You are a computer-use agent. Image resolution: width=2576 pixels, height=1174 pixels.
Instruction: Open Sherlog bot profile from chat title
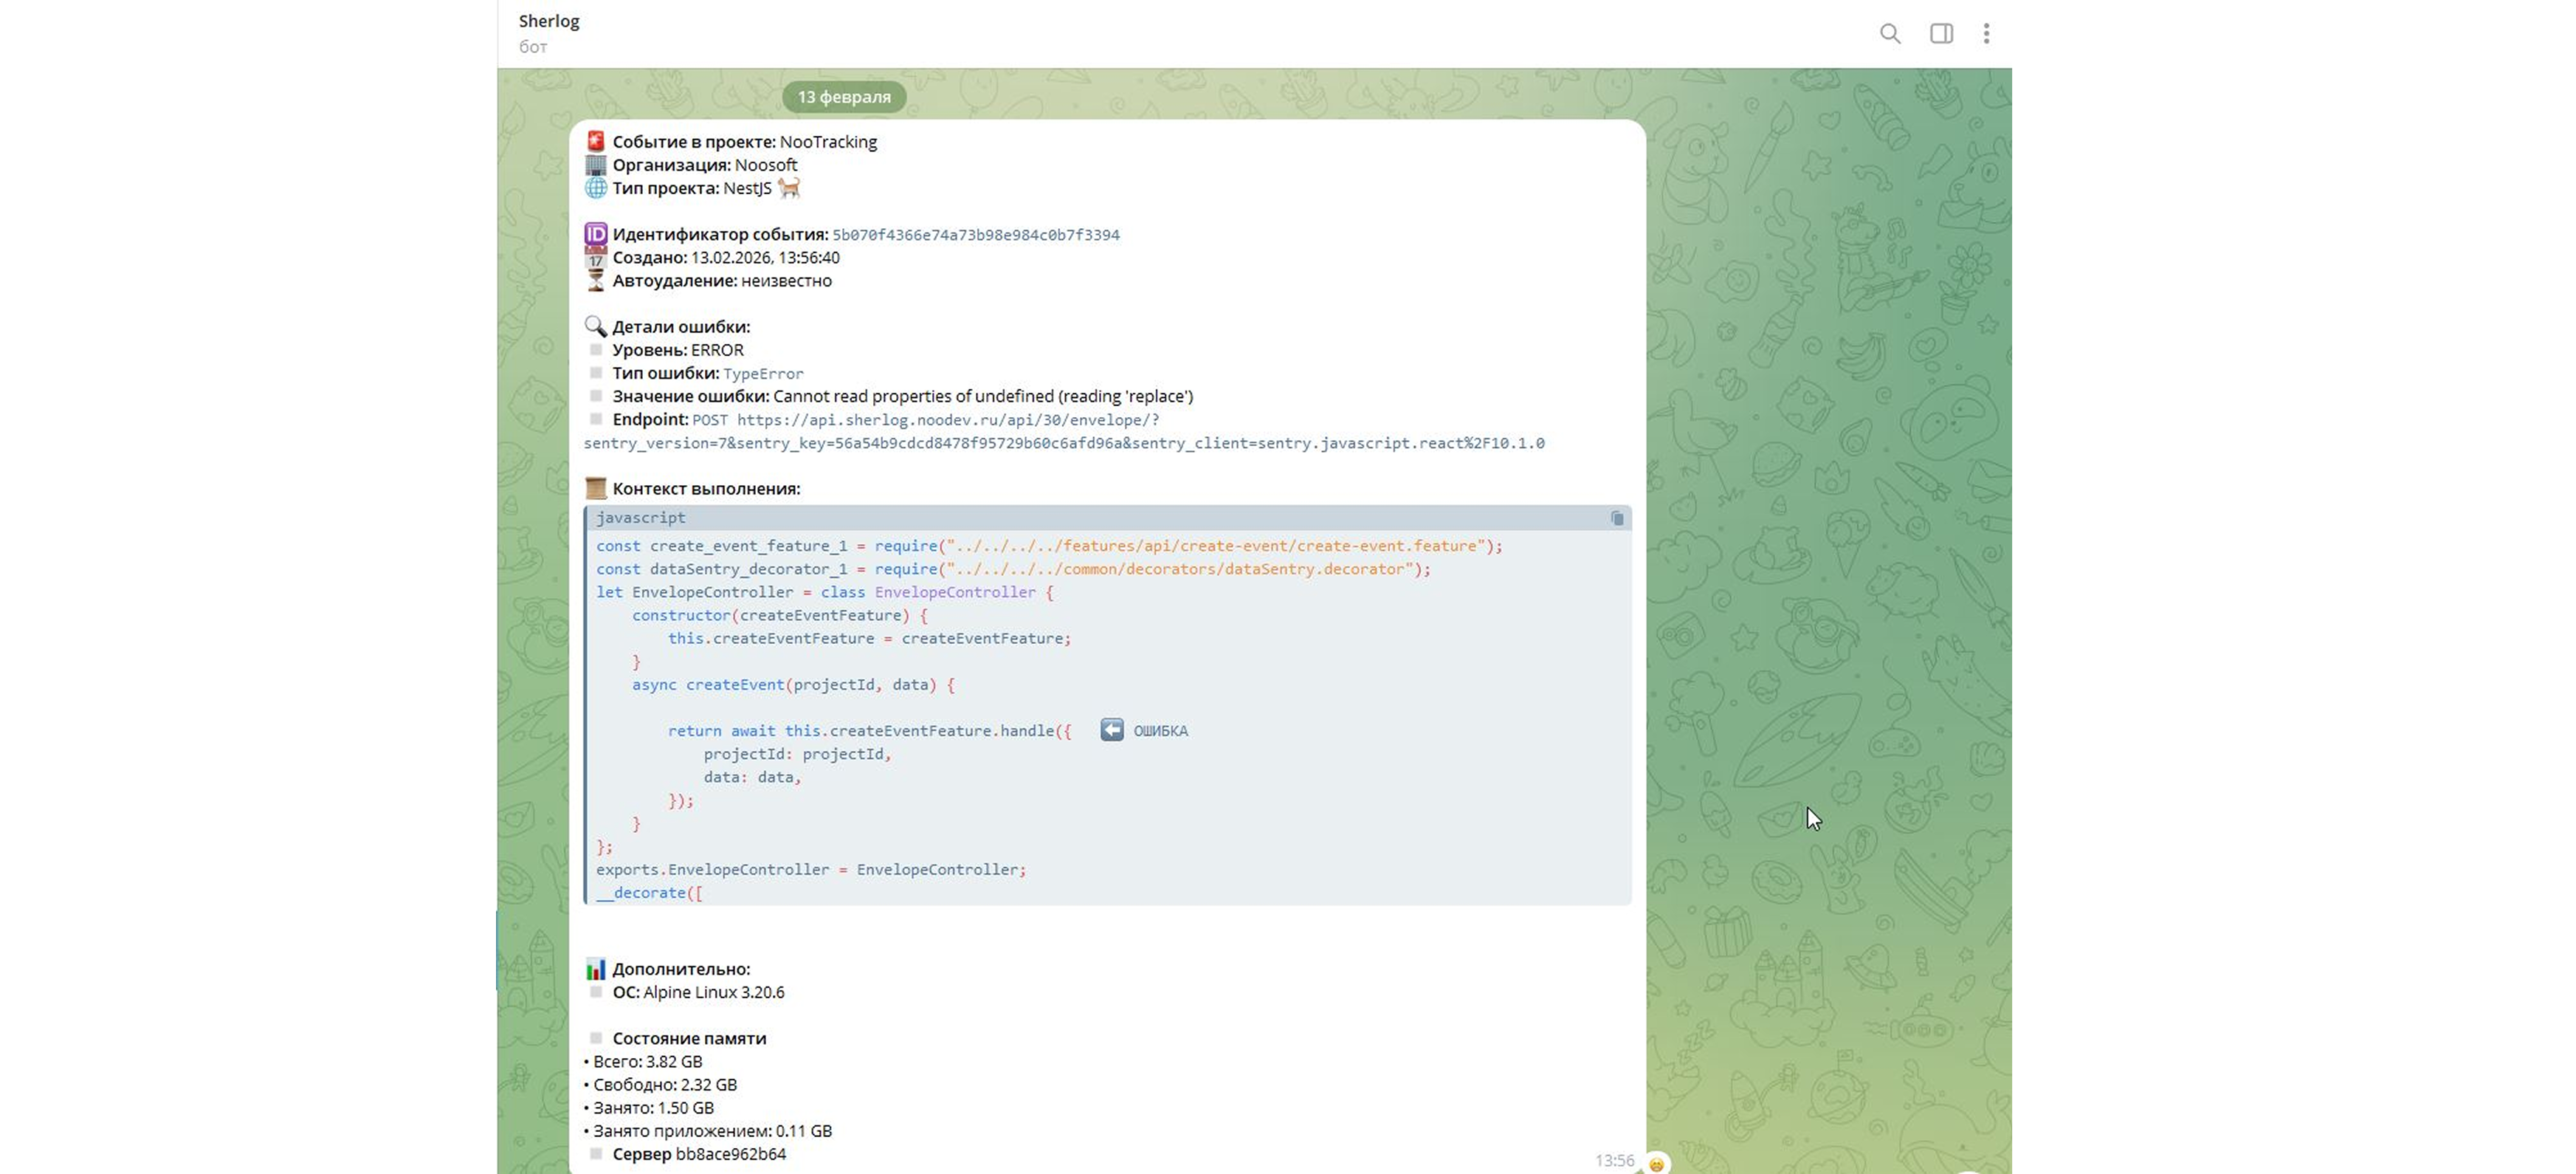pos(549,21)
